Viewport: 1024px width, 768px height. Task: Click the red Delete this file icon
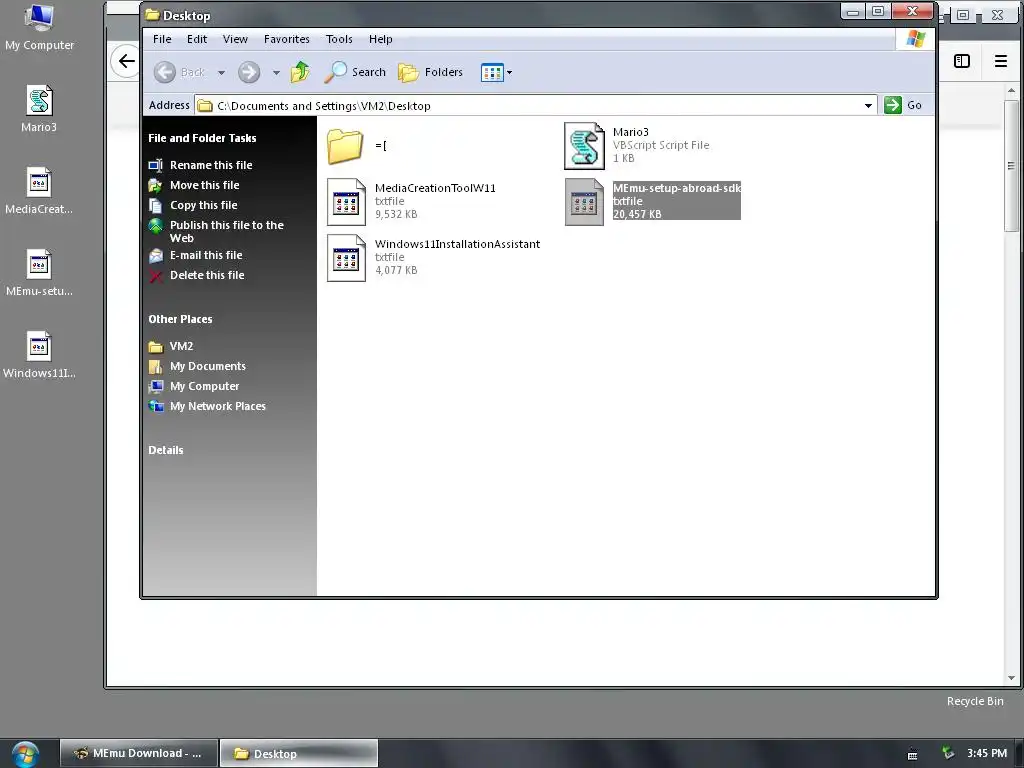click(x=155, y=276)
